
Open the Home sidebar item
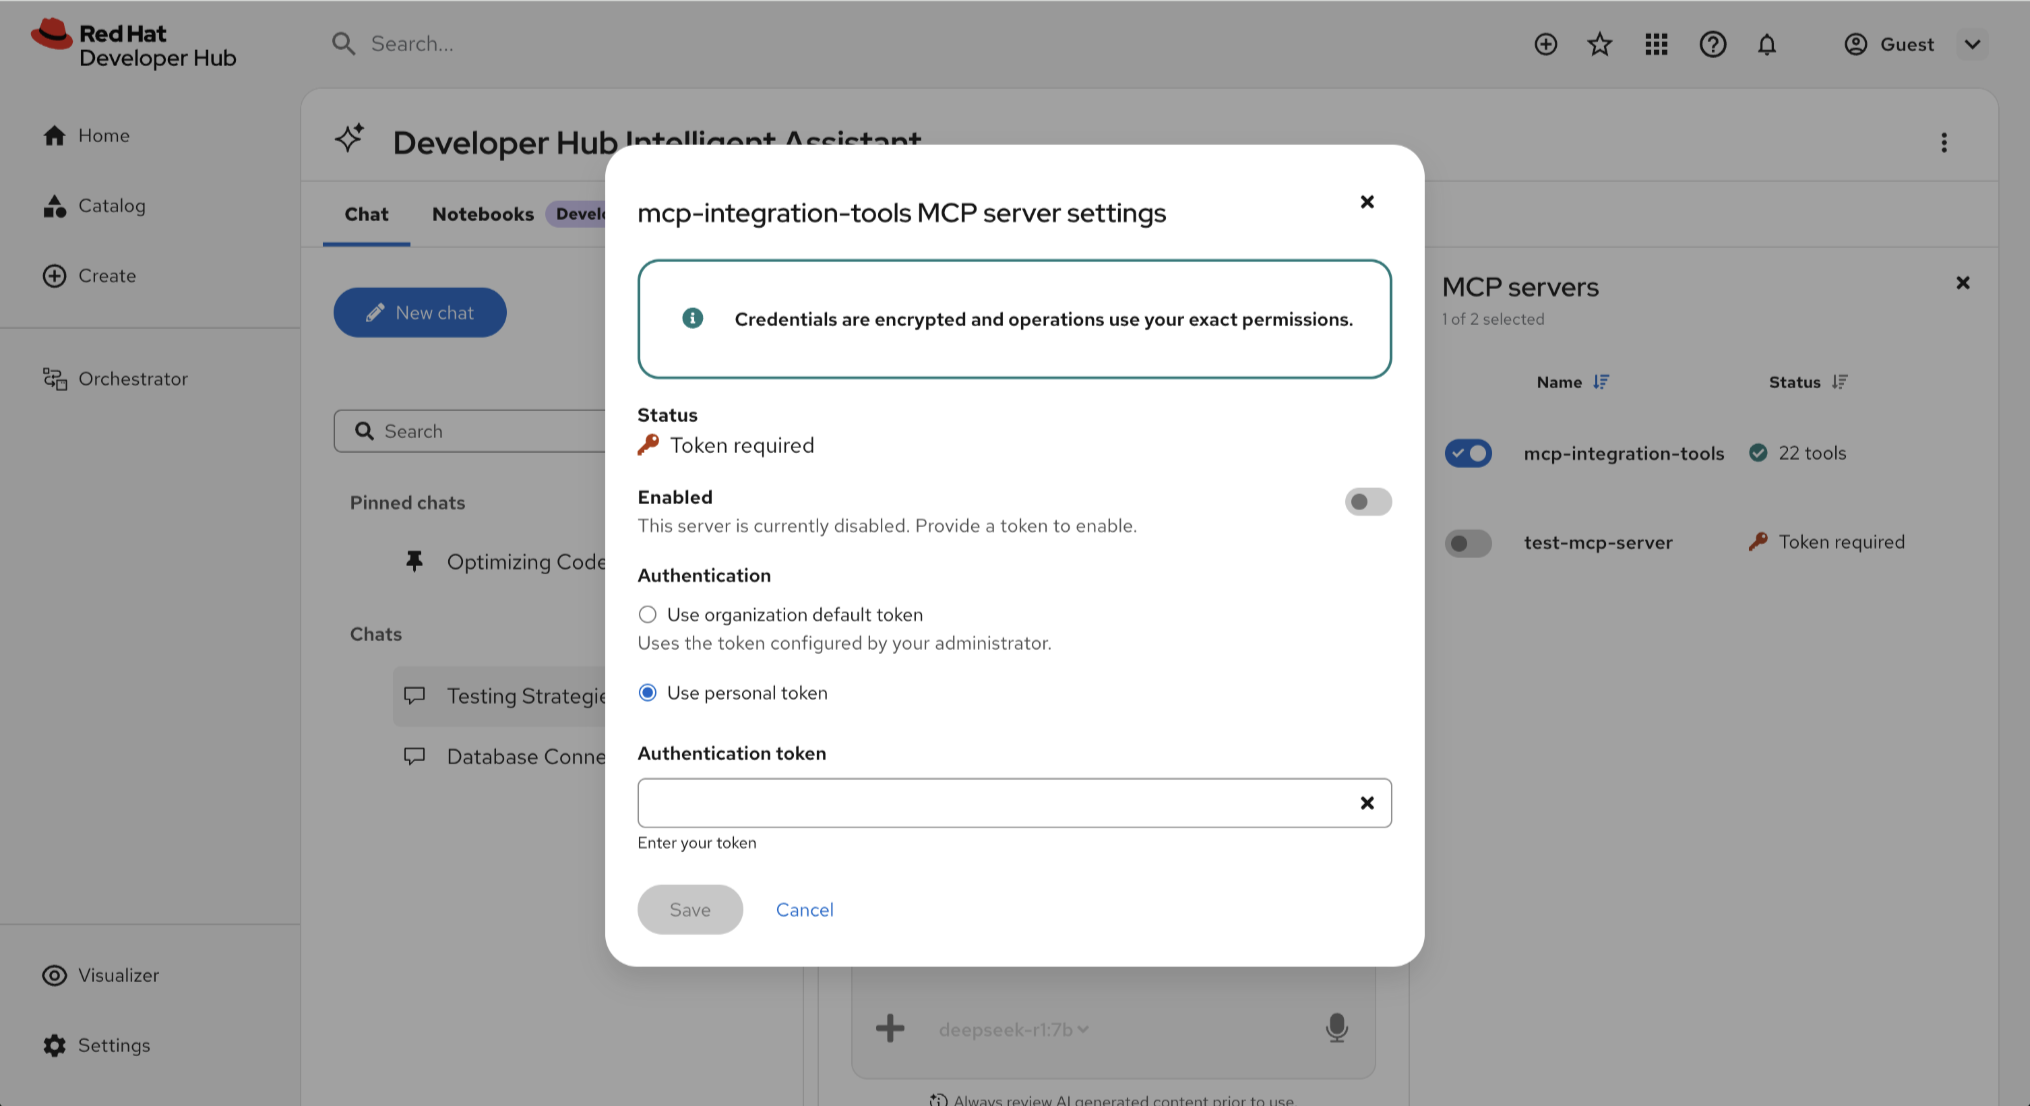[87, 135]
